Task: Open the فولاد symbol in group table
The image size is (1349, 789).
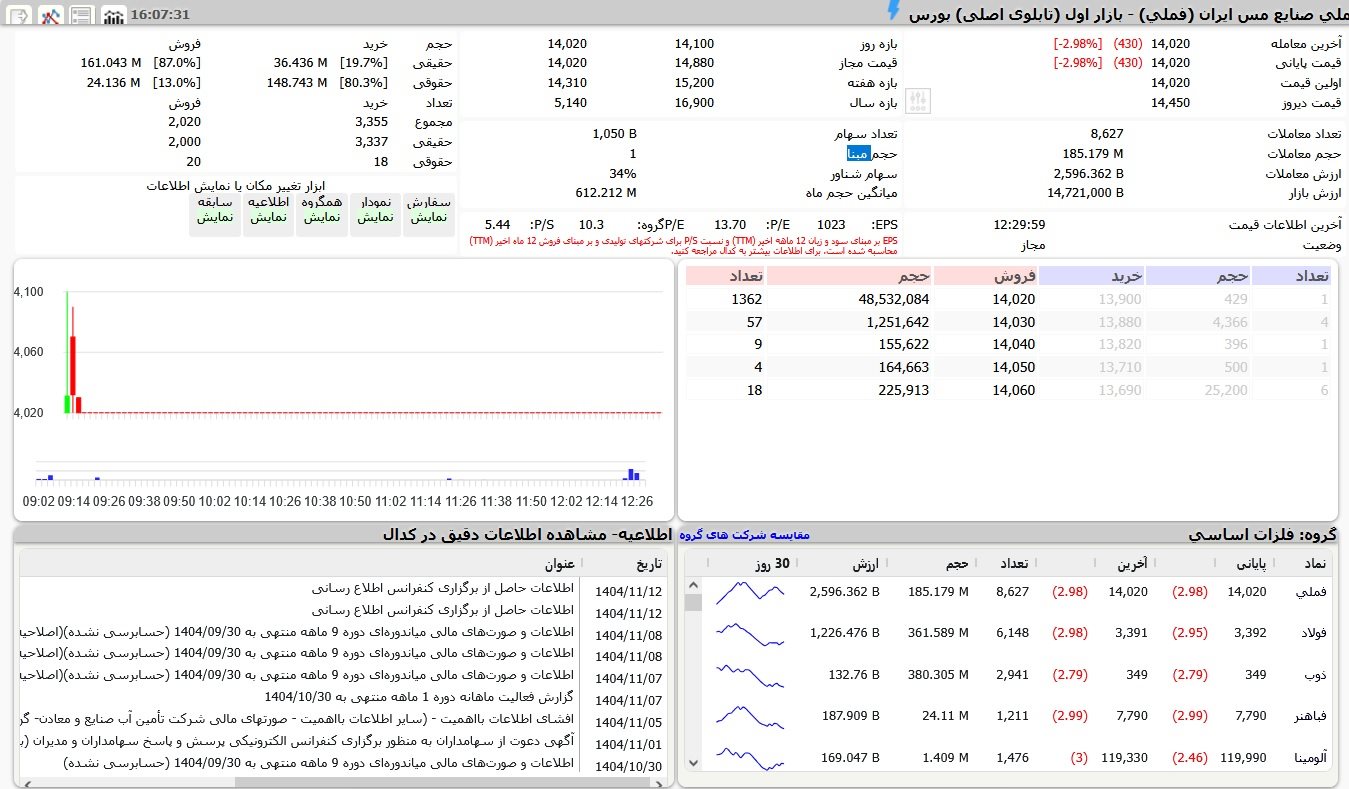Action: point(1311,633)
